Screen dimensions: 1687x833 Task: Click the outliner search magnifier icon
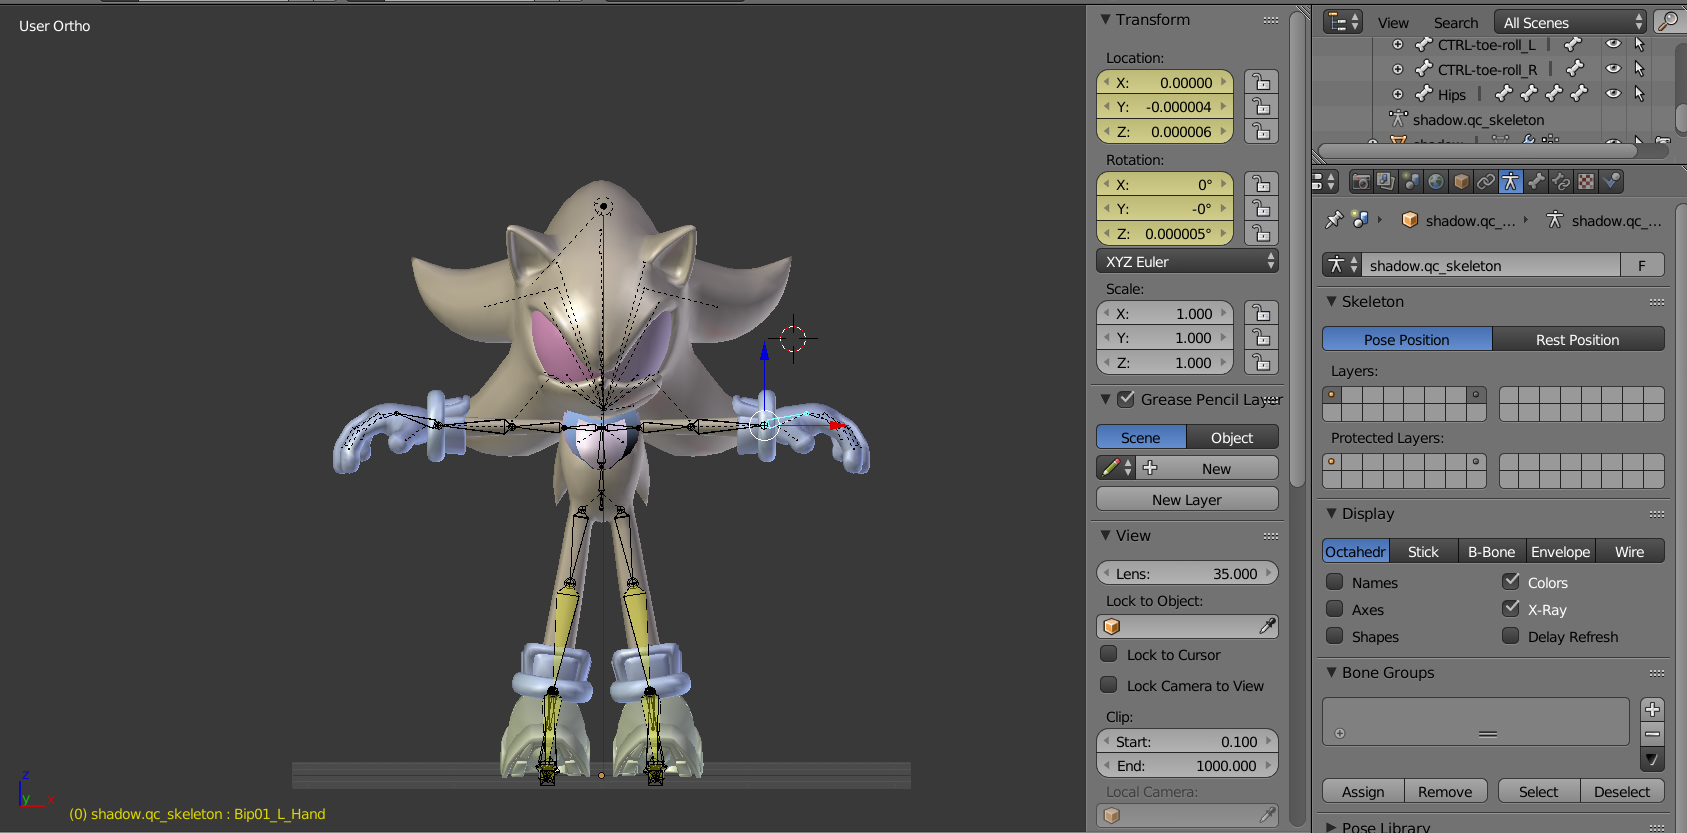1668,22
